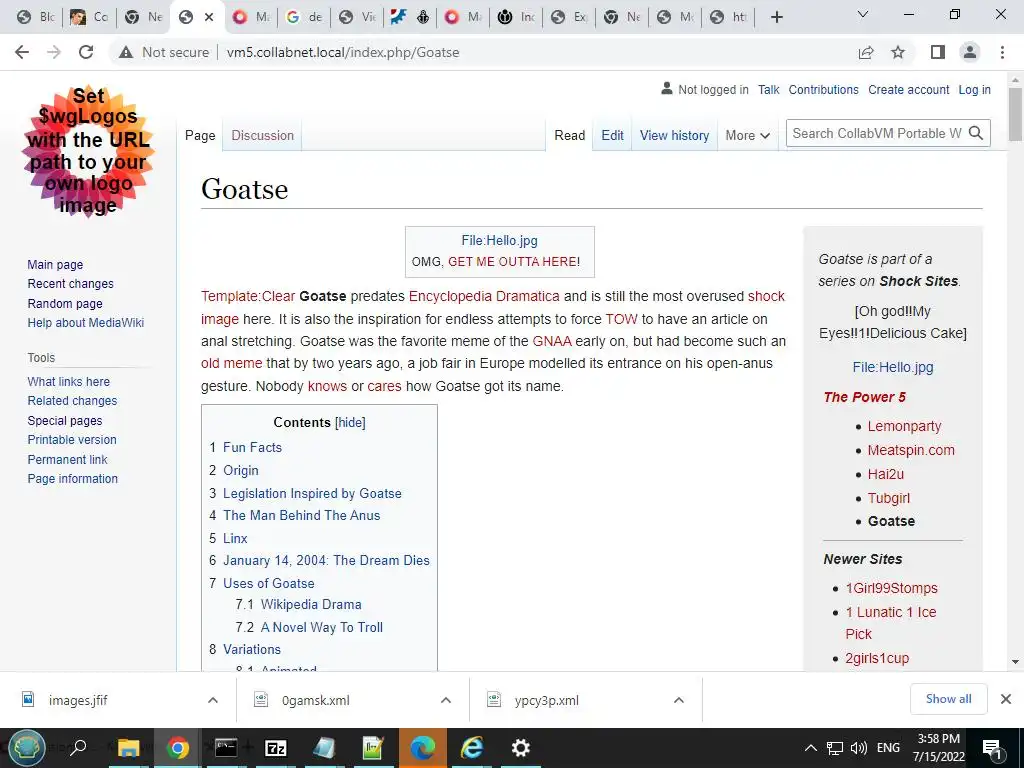Image resolution: width=1024 pixels, height=768 pixels.
Task: Open the Edit tab
Action: coord(613,135)
